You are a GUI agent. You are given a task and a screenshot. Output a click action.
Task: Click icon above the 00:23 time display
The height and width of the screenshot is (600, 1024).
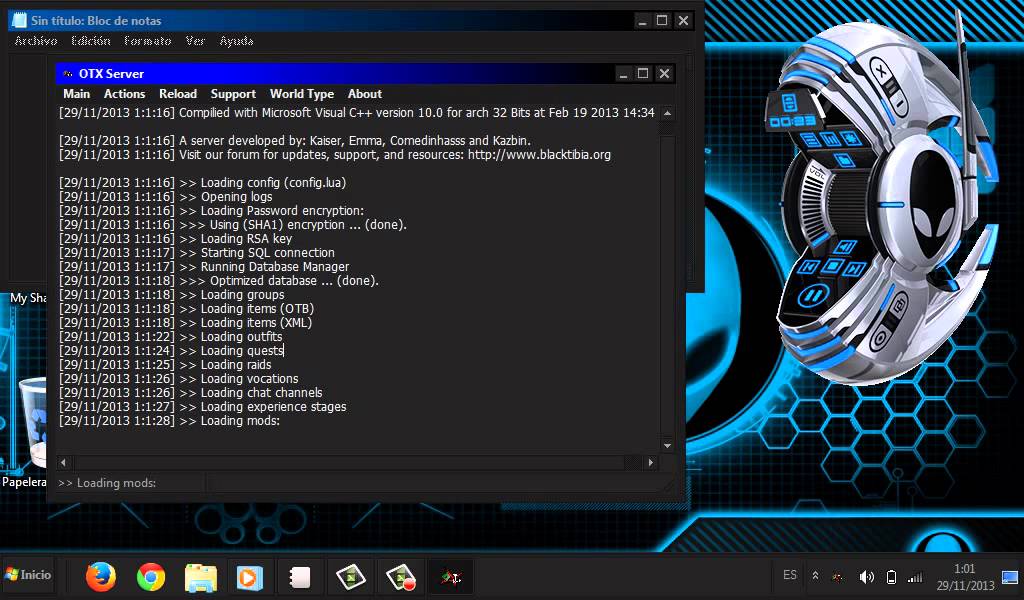[790, 103]
